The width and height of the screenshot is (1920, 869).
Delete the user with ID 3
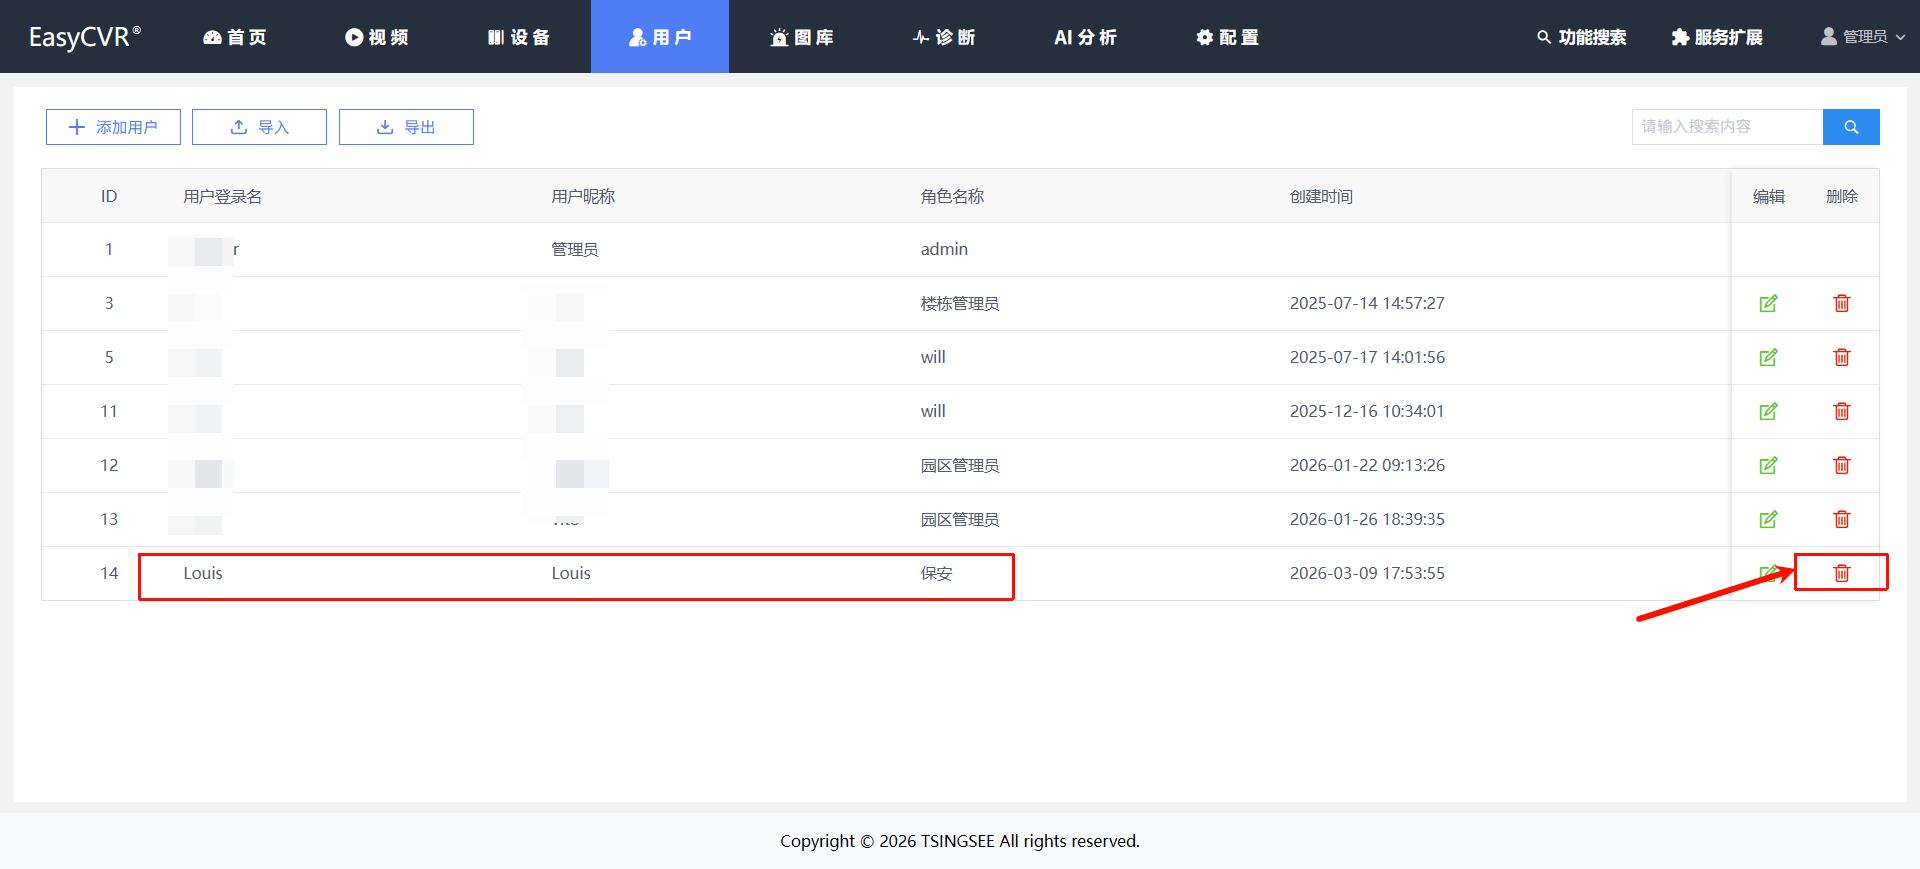coord(1841,303)
